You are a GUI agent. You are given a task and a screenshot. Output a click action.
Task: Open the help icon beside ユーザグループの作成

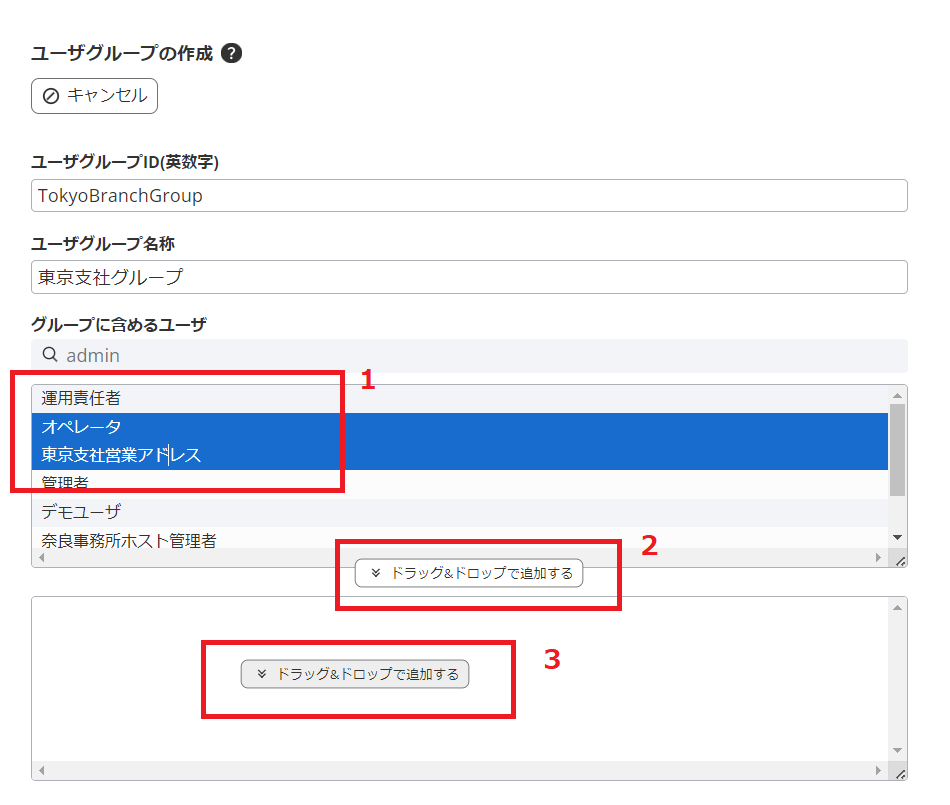pyautogui.click(x=231, y=54)
